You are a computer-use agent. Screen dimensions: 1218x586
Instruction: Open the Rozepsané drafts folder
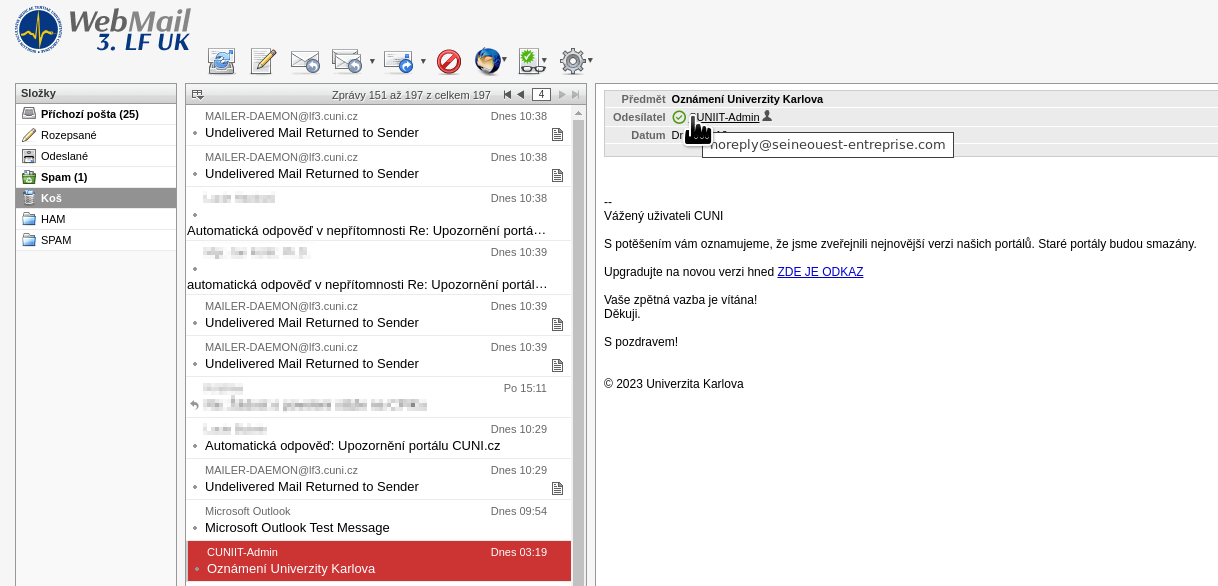(x=96, y=135)
